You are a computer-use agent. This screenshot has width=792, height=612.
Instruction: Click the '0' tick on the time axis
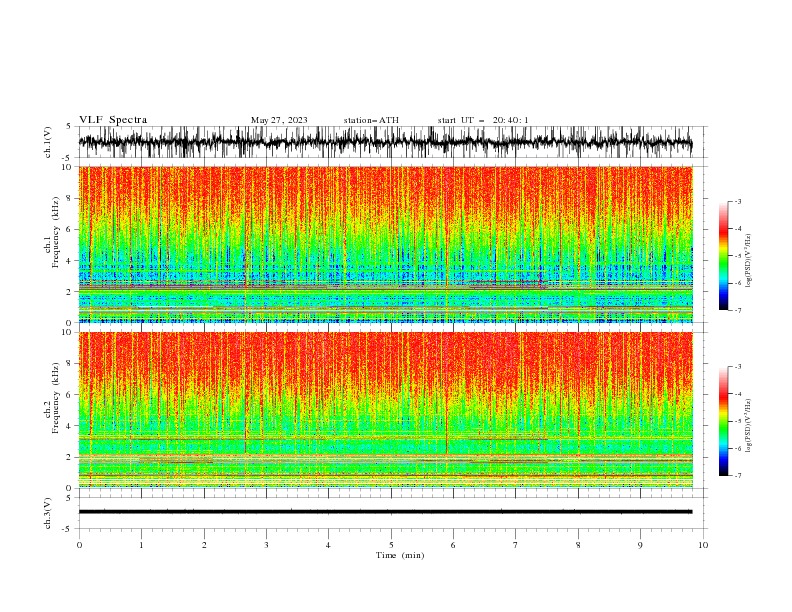point(79,545)
